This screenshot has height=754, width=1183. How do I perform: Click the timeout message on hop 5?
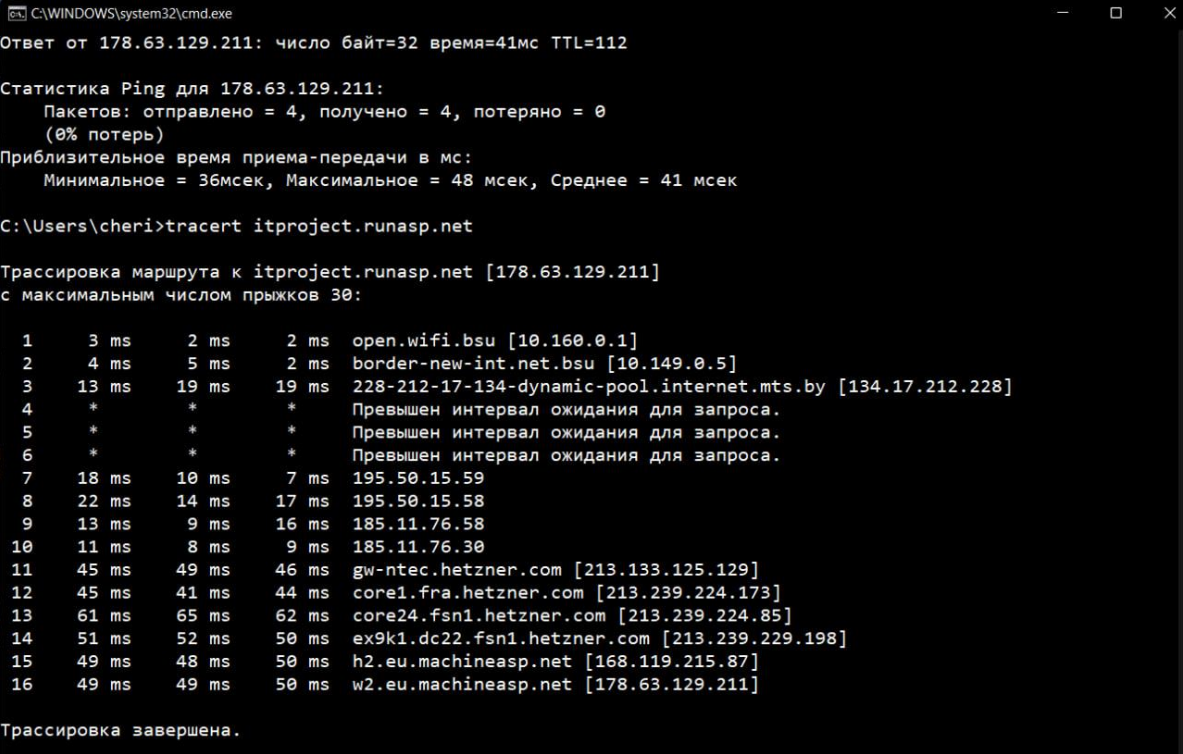[x=565, y=433]
